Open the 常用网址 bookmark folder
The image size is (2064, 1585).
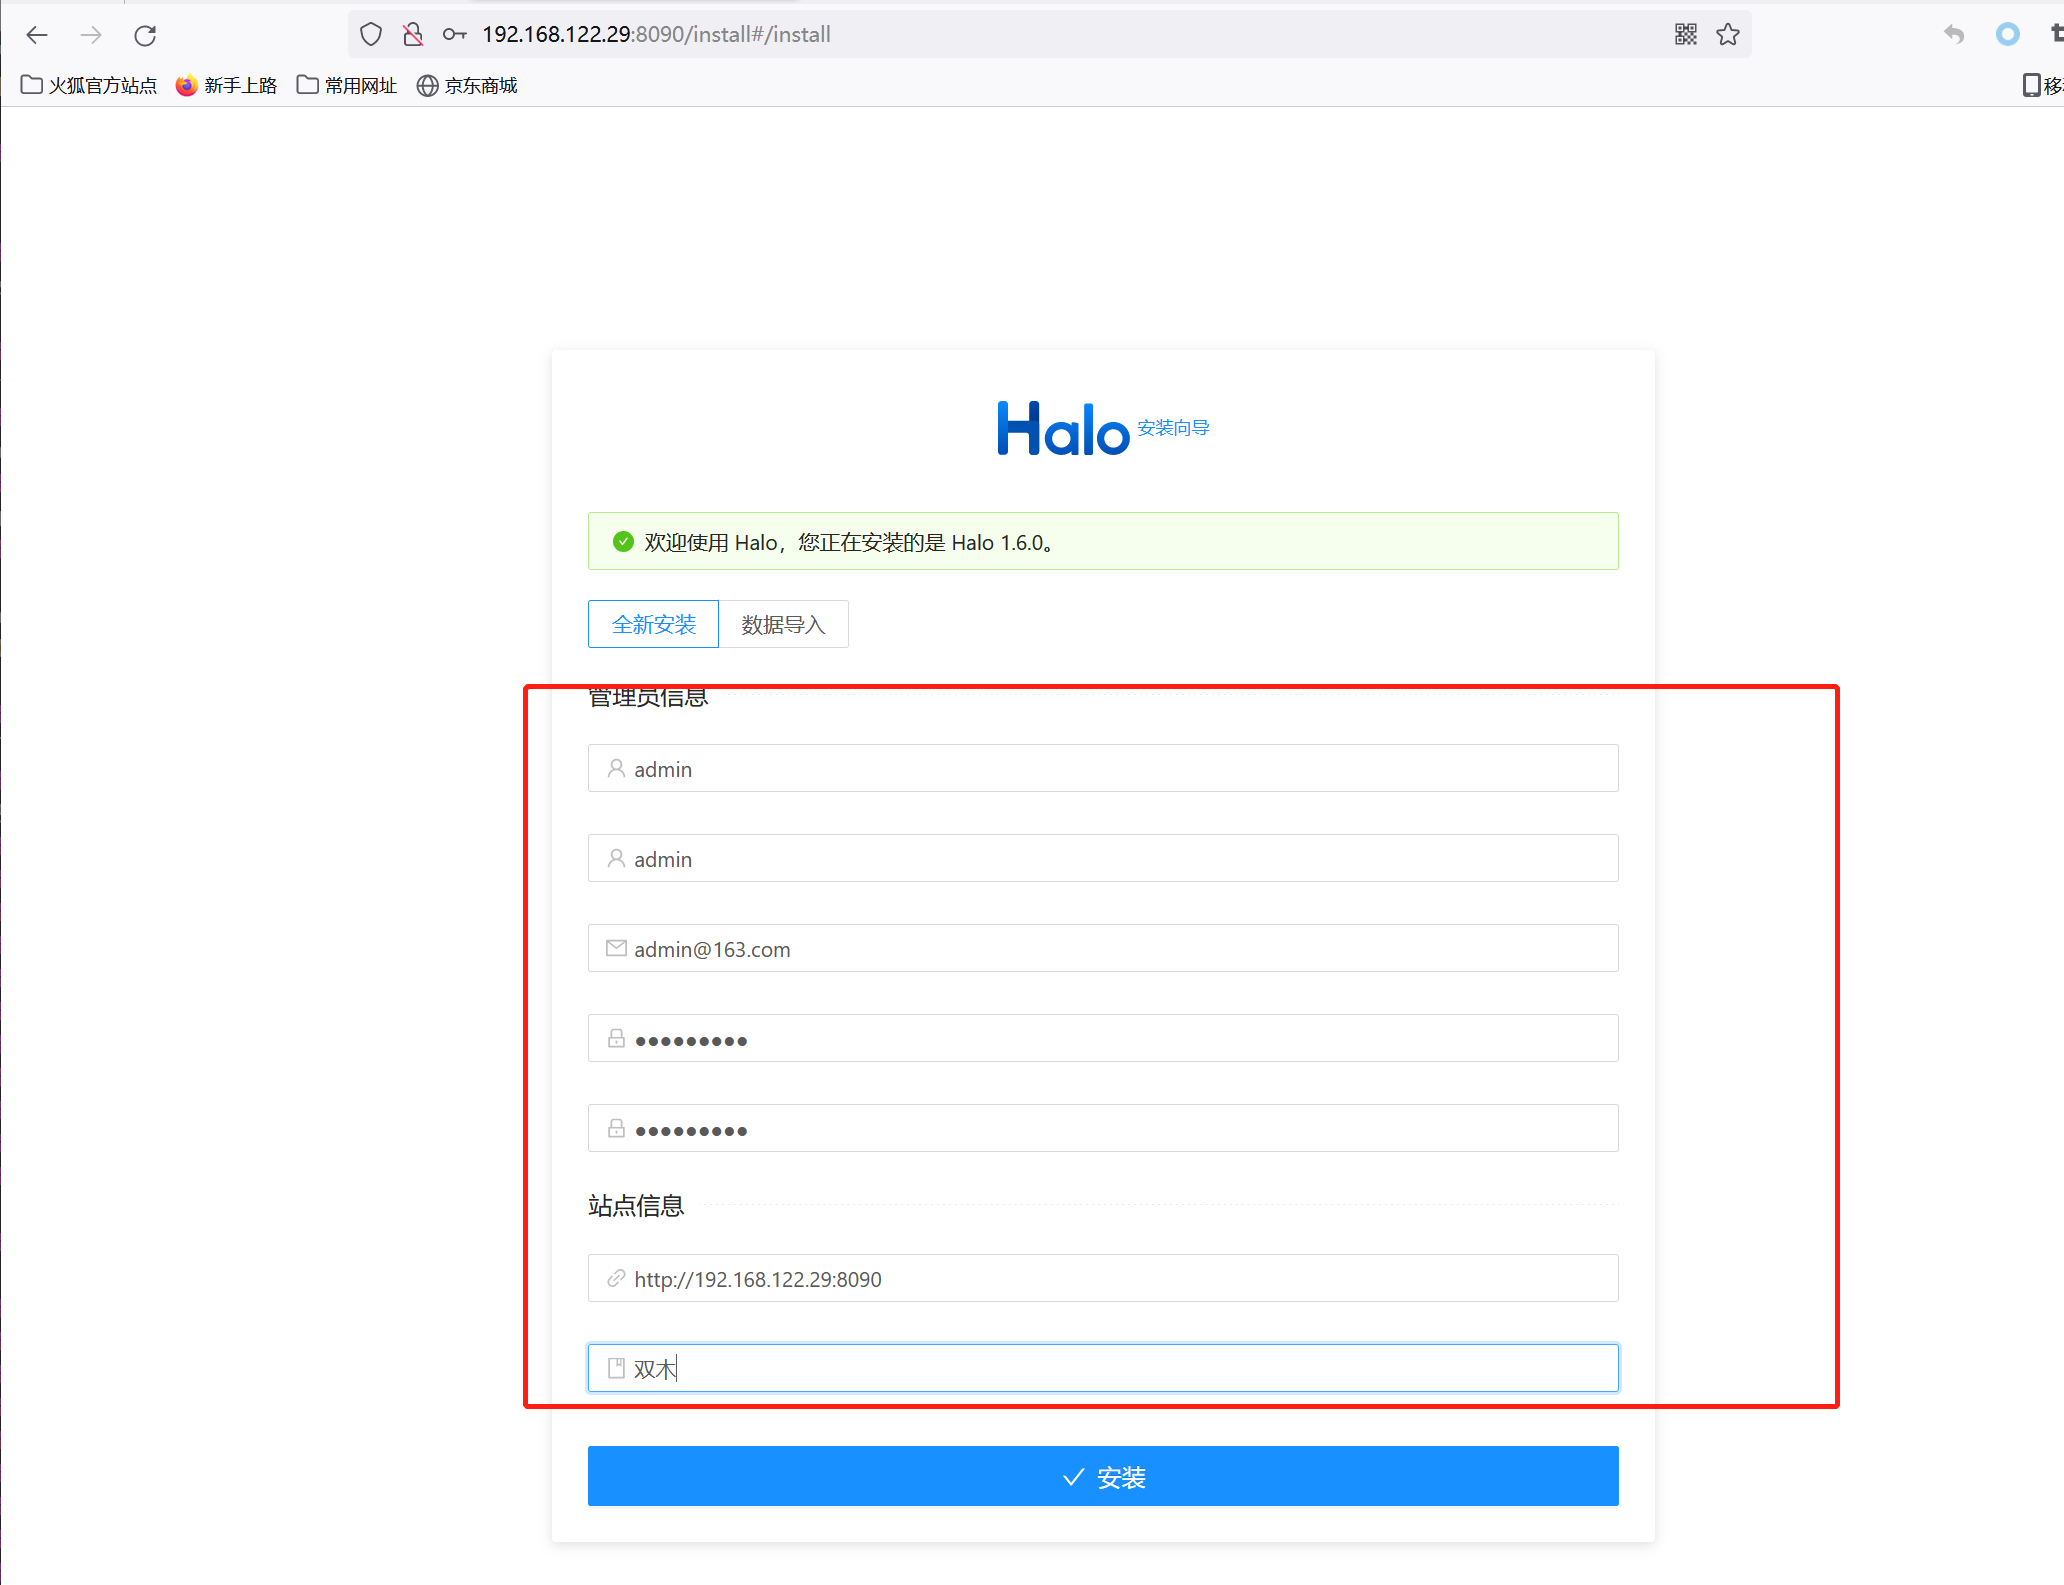click(x=347, y=85)
